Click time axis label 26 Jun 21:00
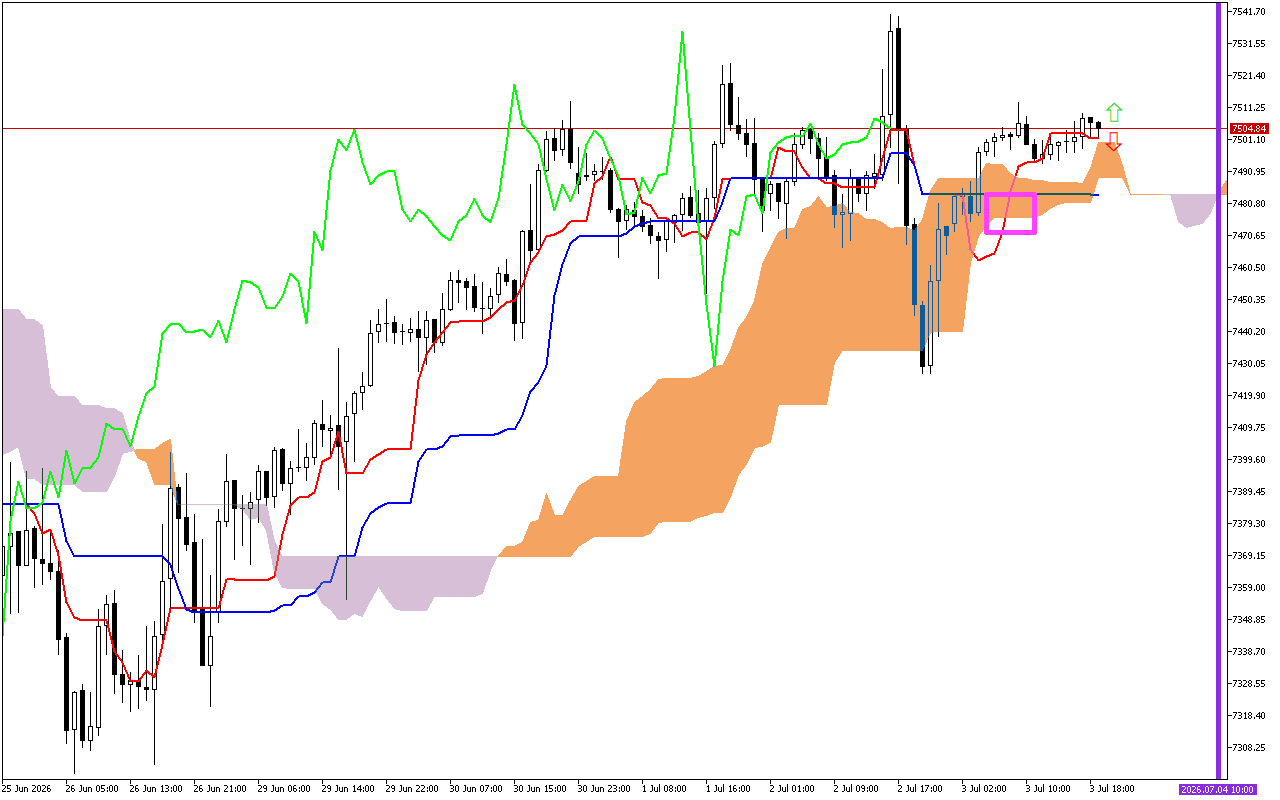1280x800 pixels. point(219,789)
